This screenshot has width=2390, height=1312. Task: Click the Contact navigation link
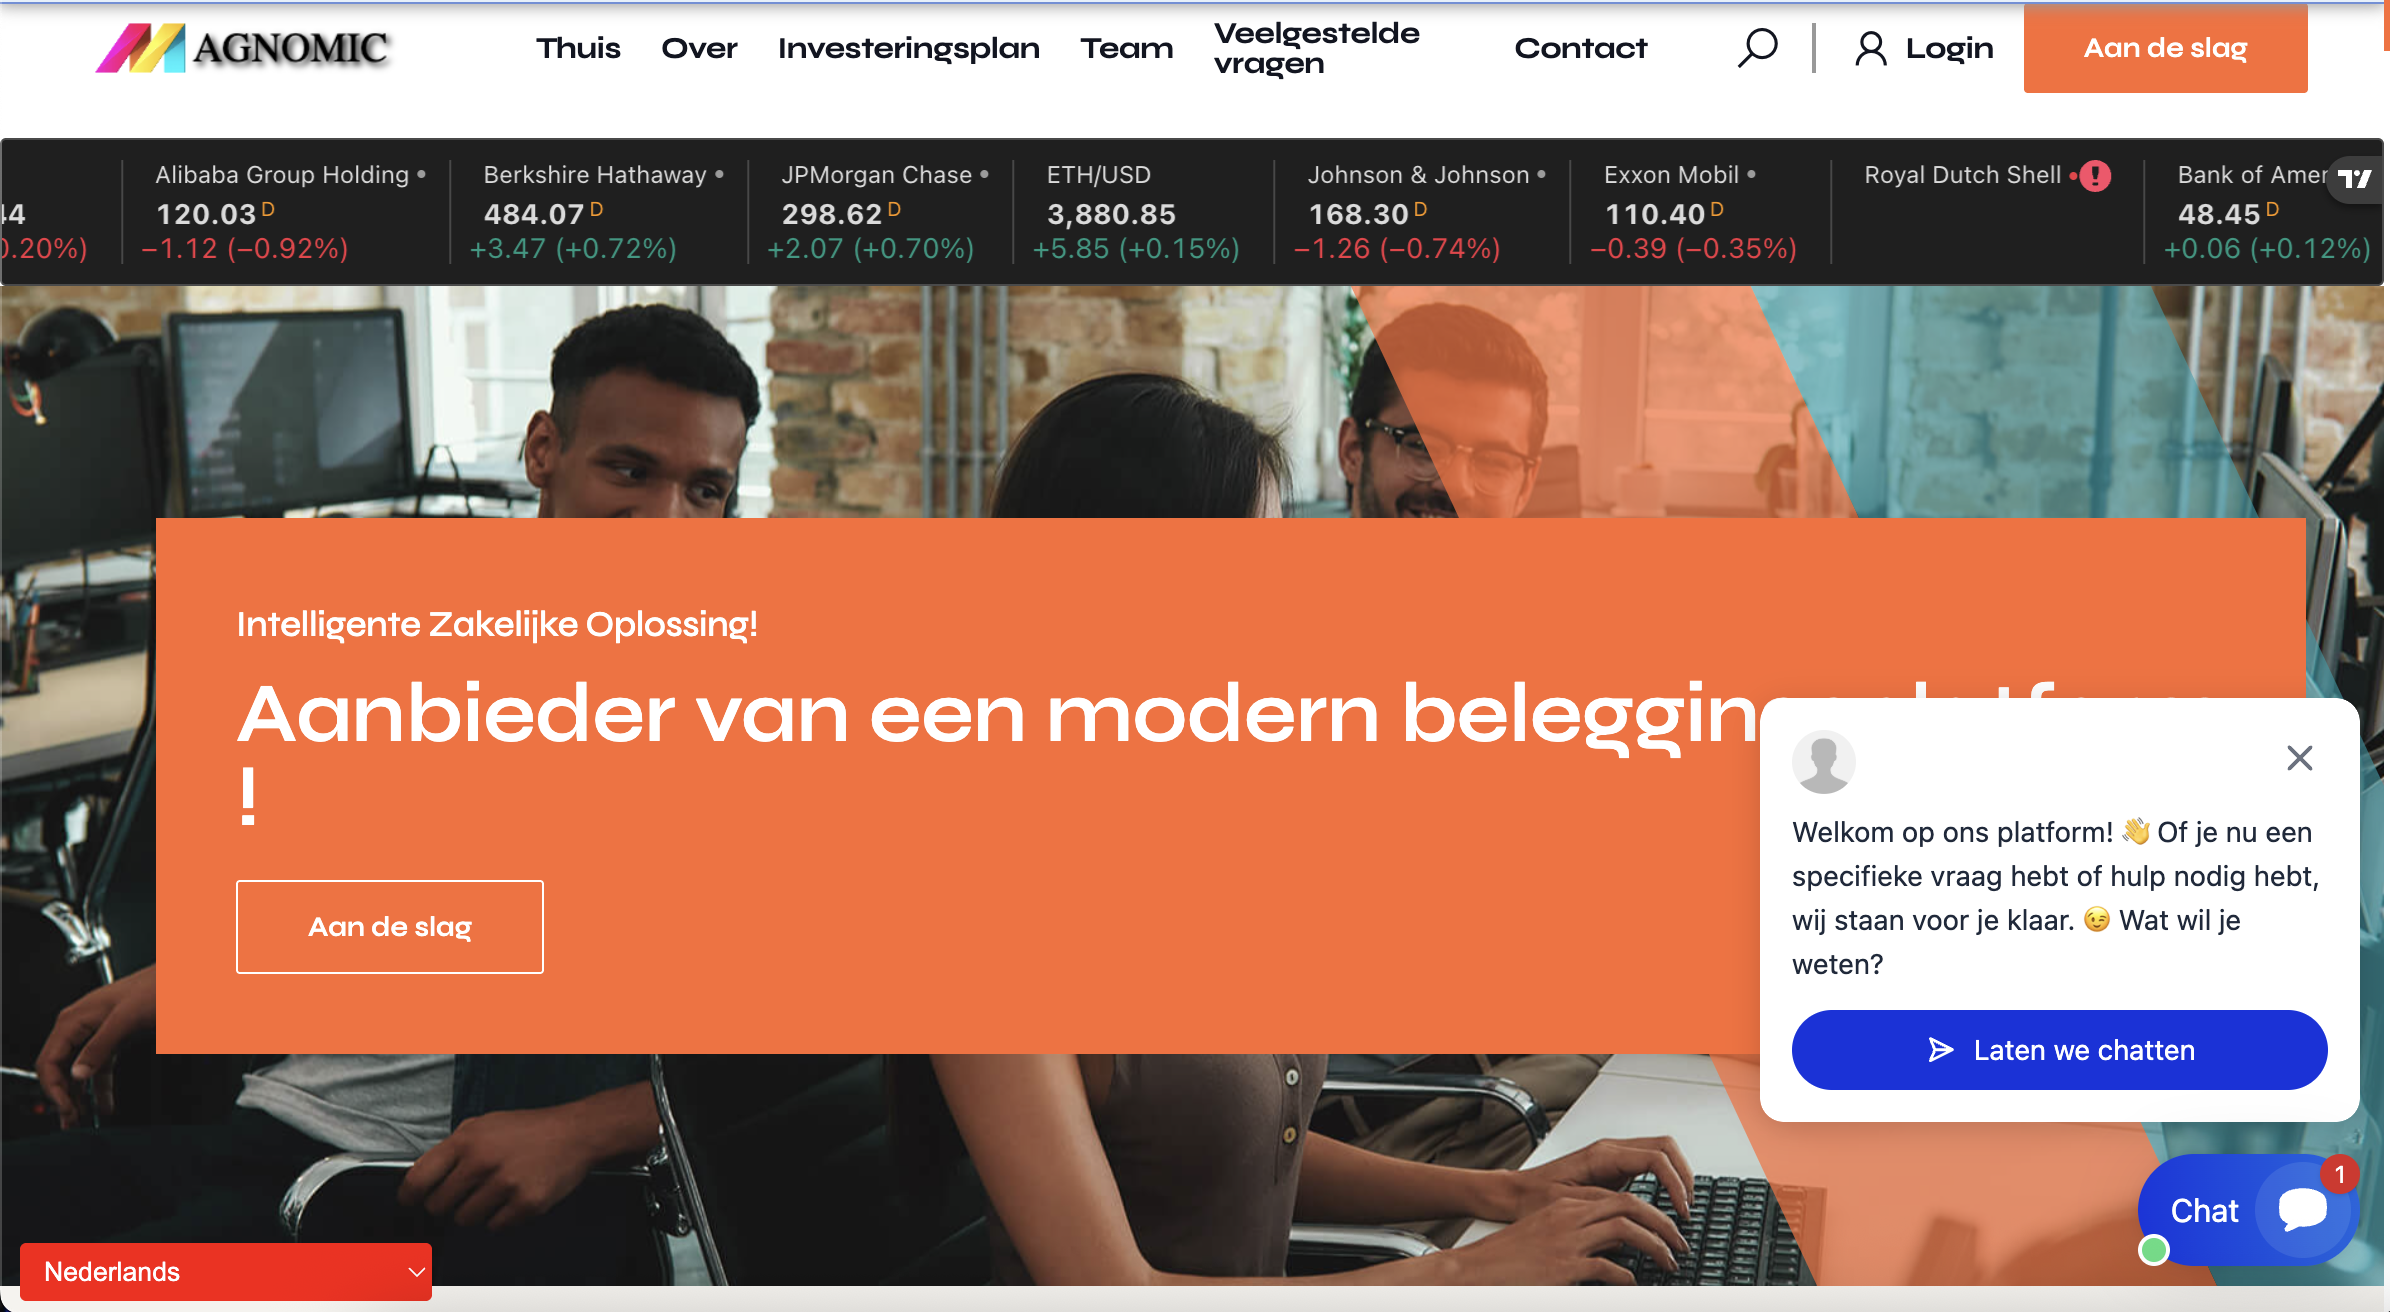[1581, 48]
